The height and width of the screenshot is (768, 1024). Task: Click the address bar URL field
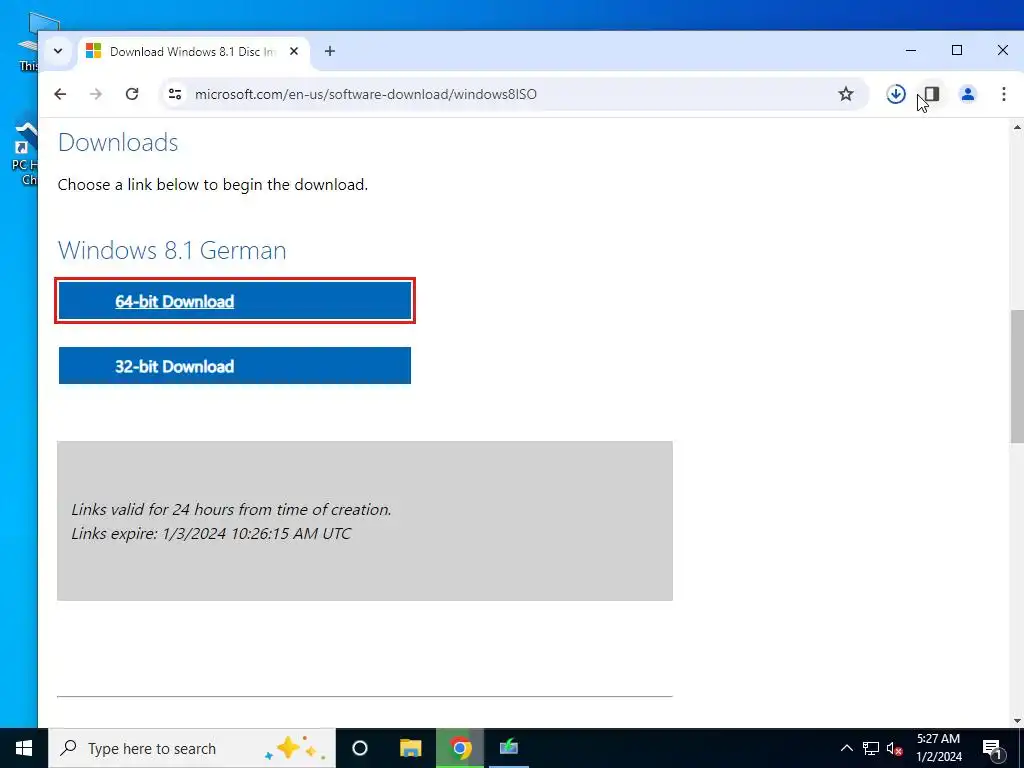click(513, 94)
